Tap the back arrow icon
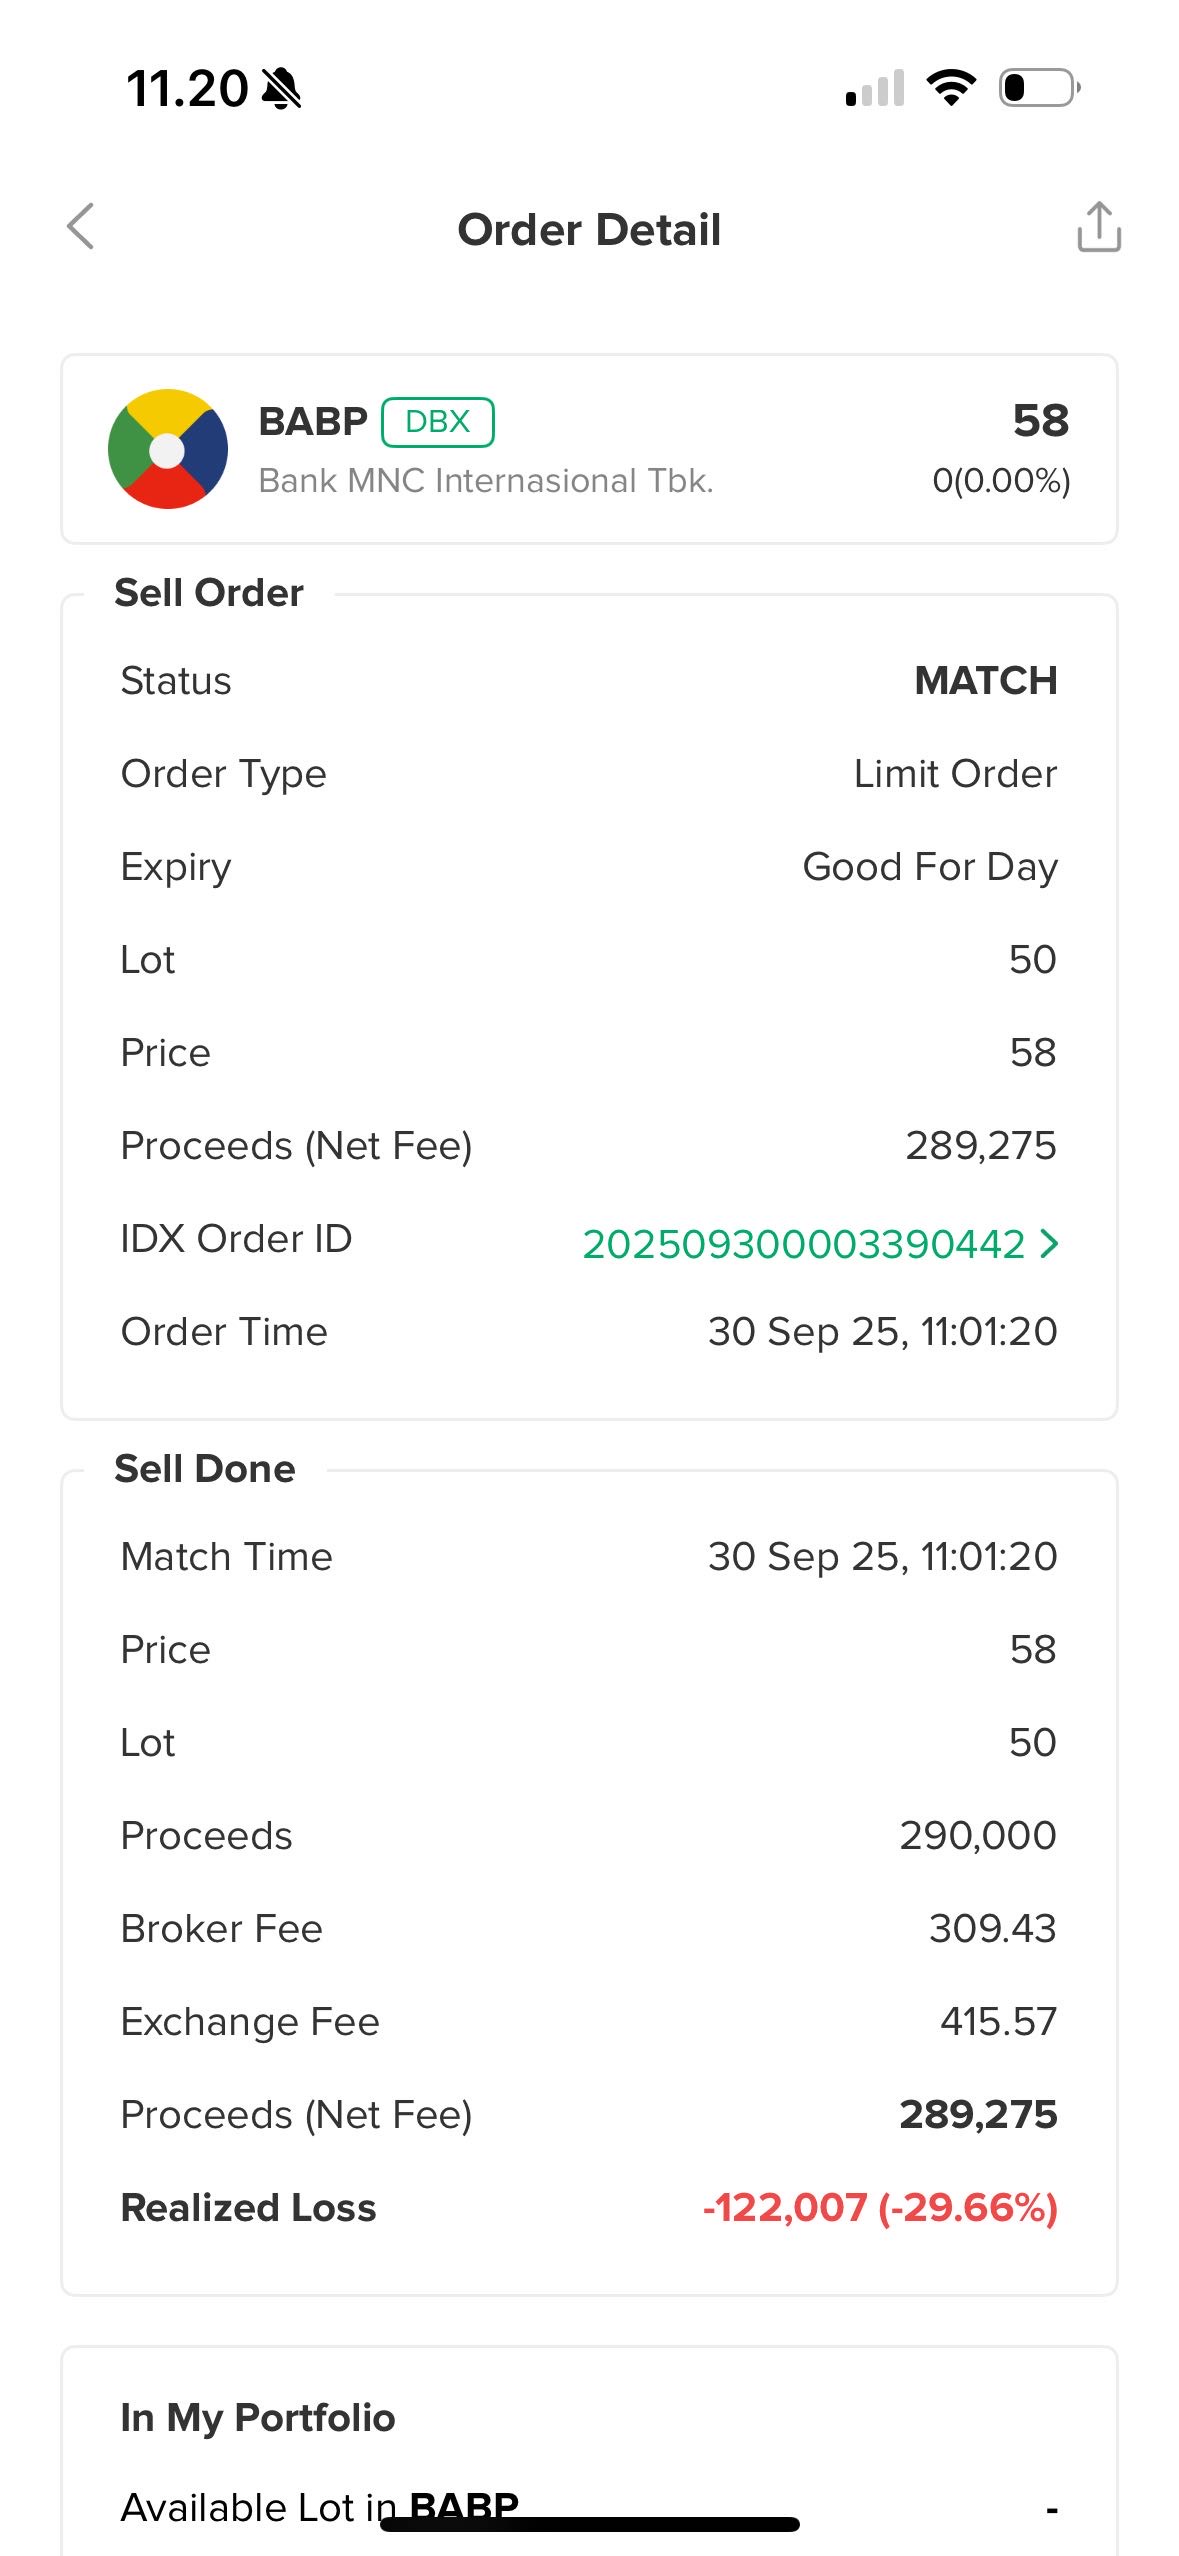Screen dimensions: 1179x2556 (x=81, y=227)
